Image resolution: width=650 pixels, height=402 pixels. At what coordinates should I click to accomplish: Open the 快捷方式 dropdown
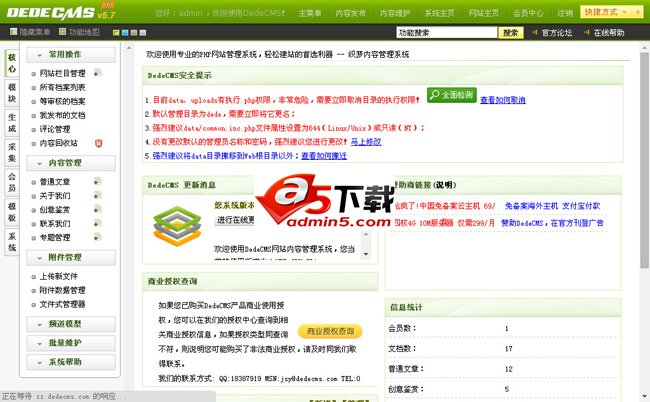(606, 12)
